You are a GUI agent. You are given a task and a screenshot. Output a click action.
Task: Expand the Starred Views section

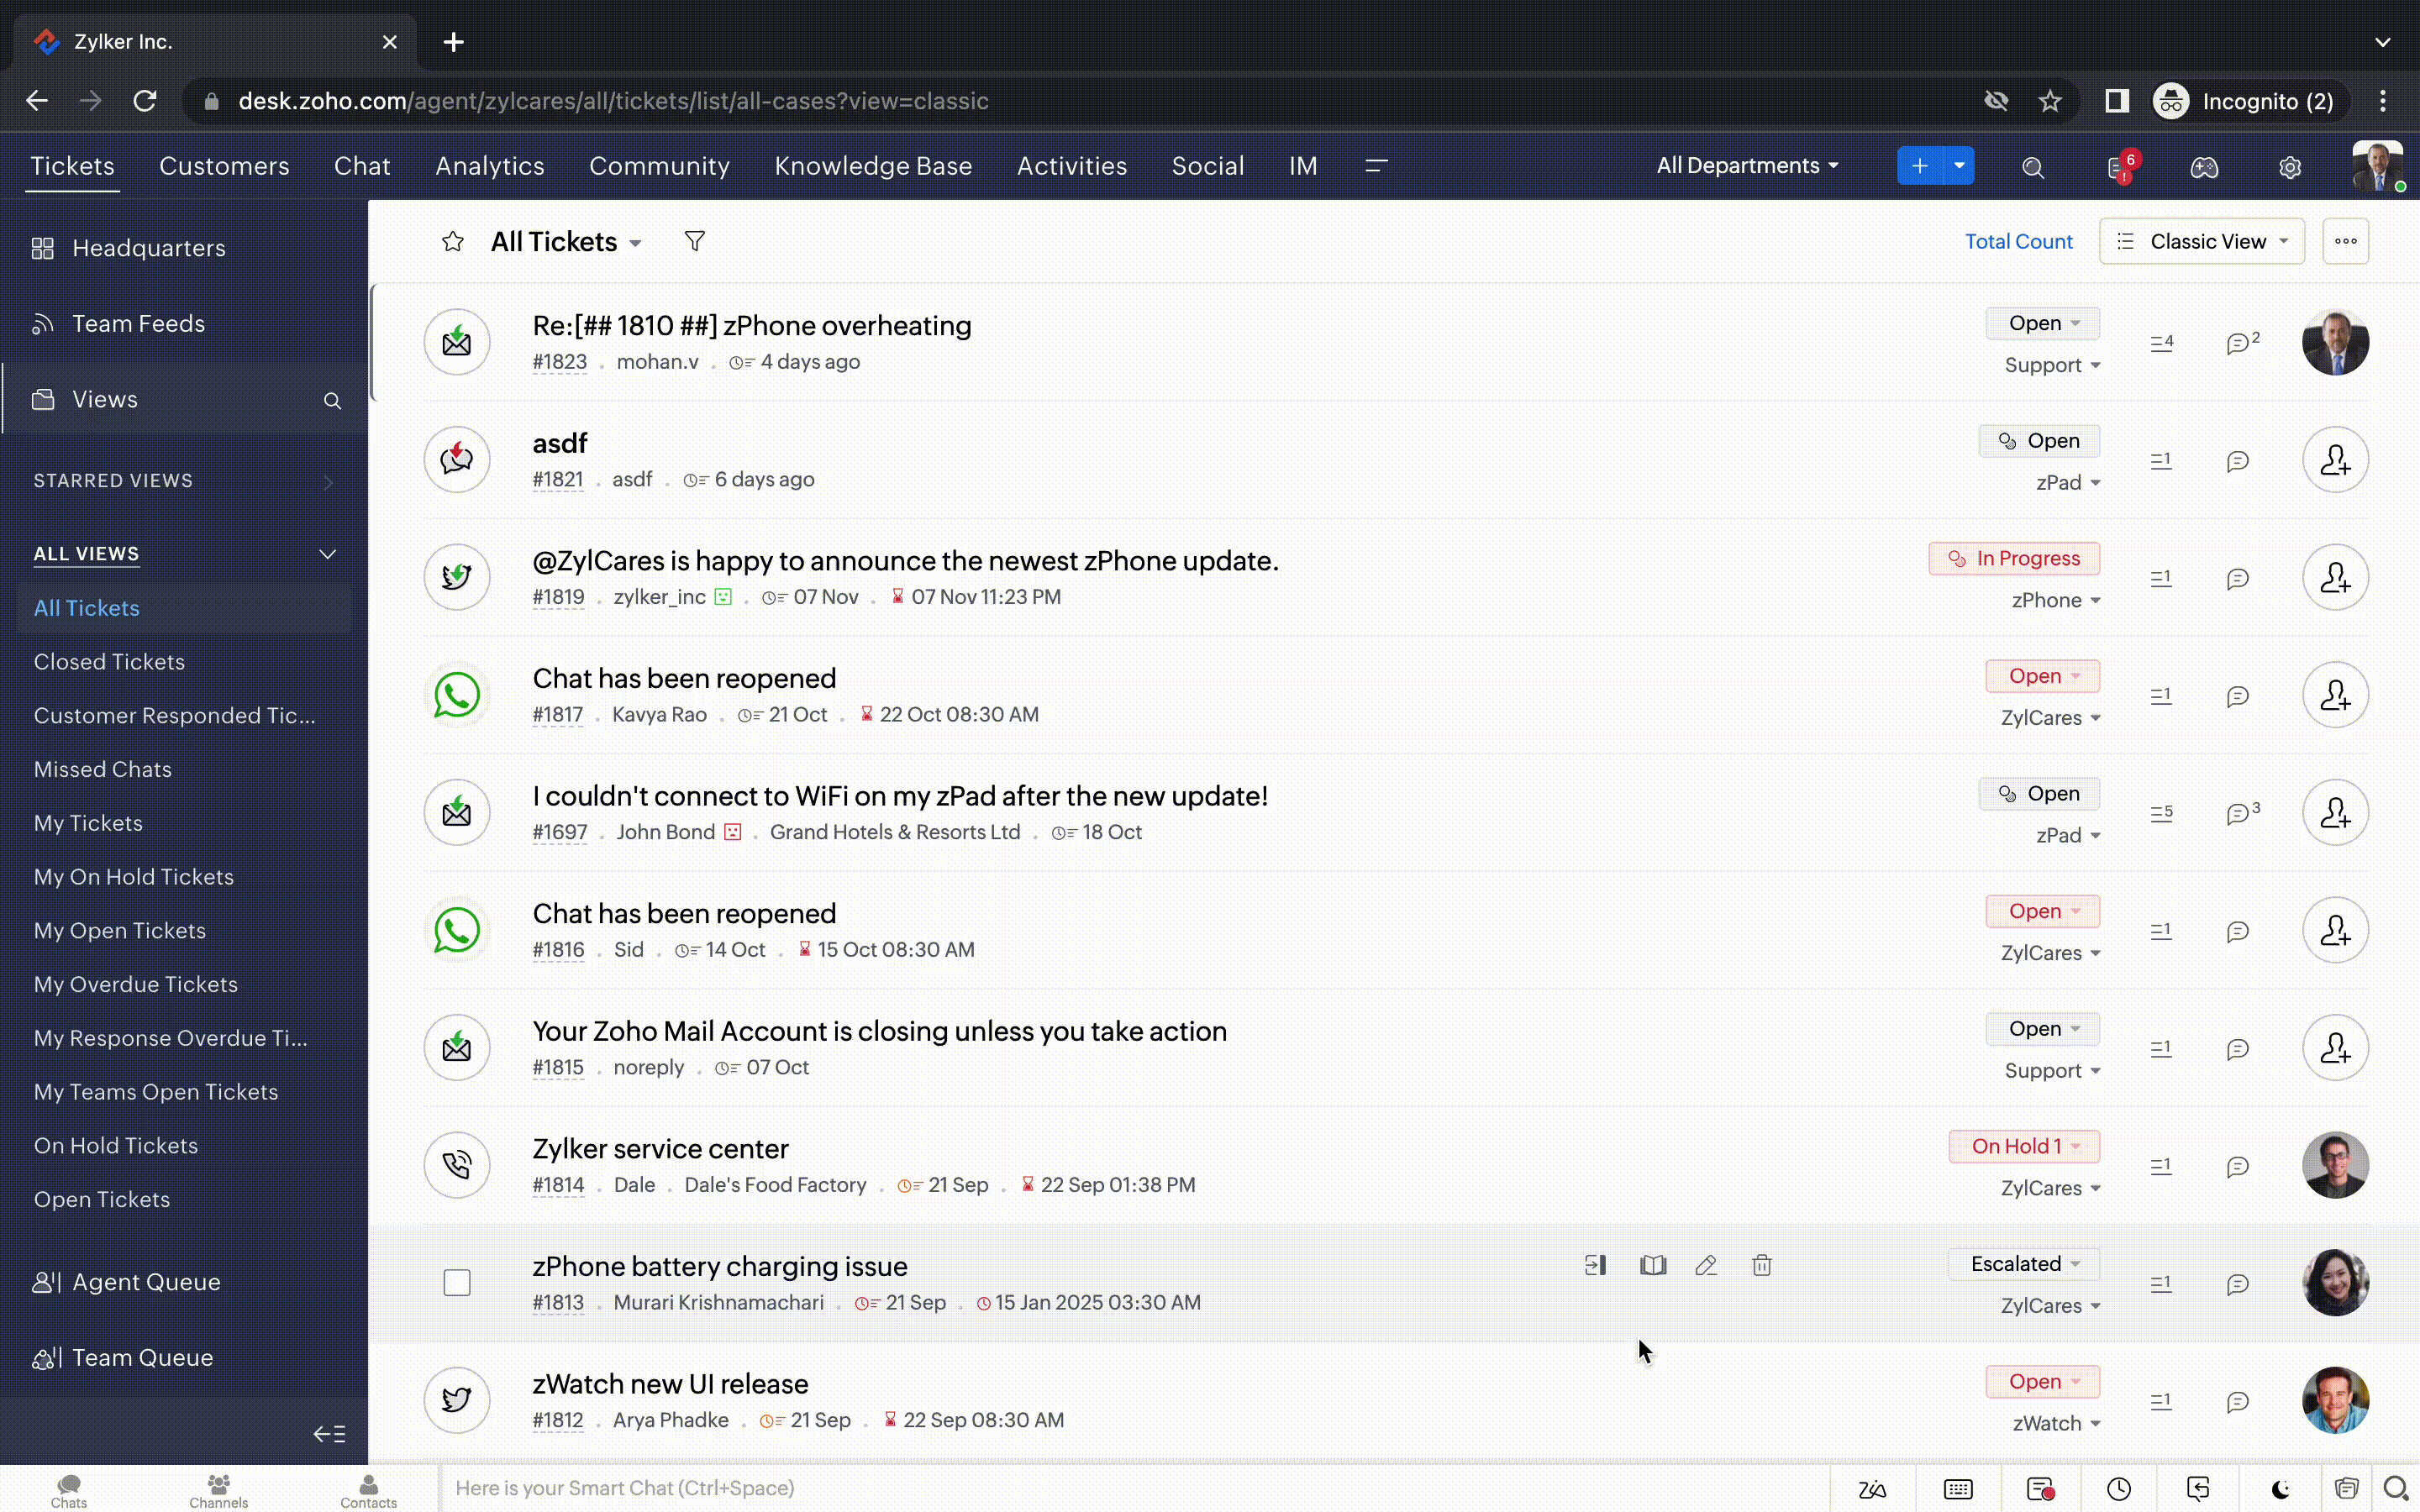(327, 482)
